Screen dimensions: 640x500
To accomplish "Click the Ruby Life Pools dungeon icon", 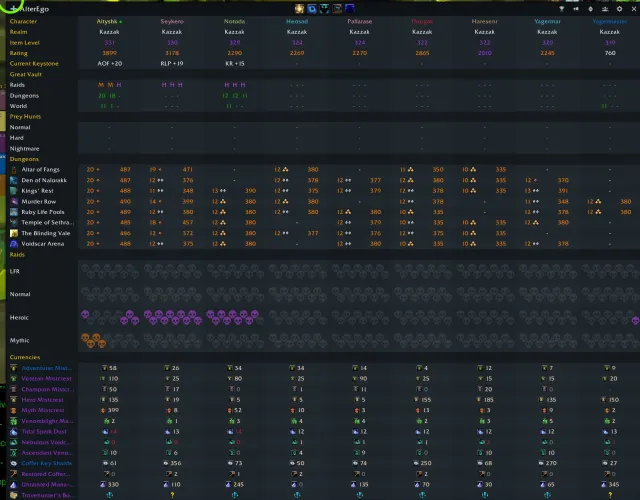I will tap(14, 212).
